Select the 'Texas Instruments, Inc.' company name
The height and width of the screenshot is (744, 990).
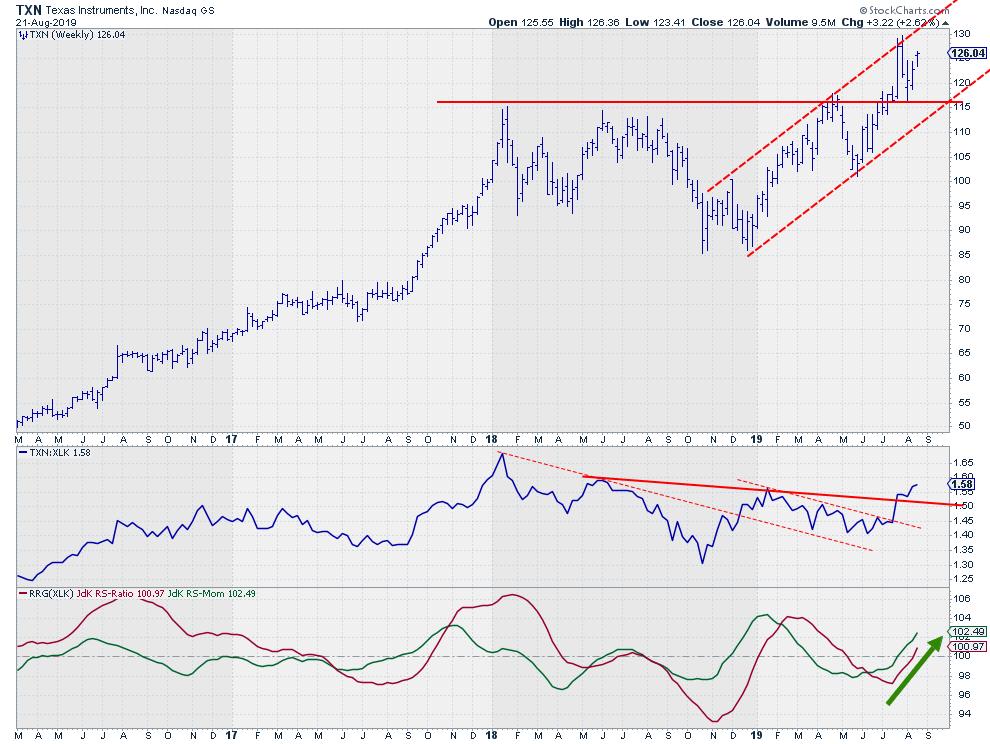[x=101, y=11]
